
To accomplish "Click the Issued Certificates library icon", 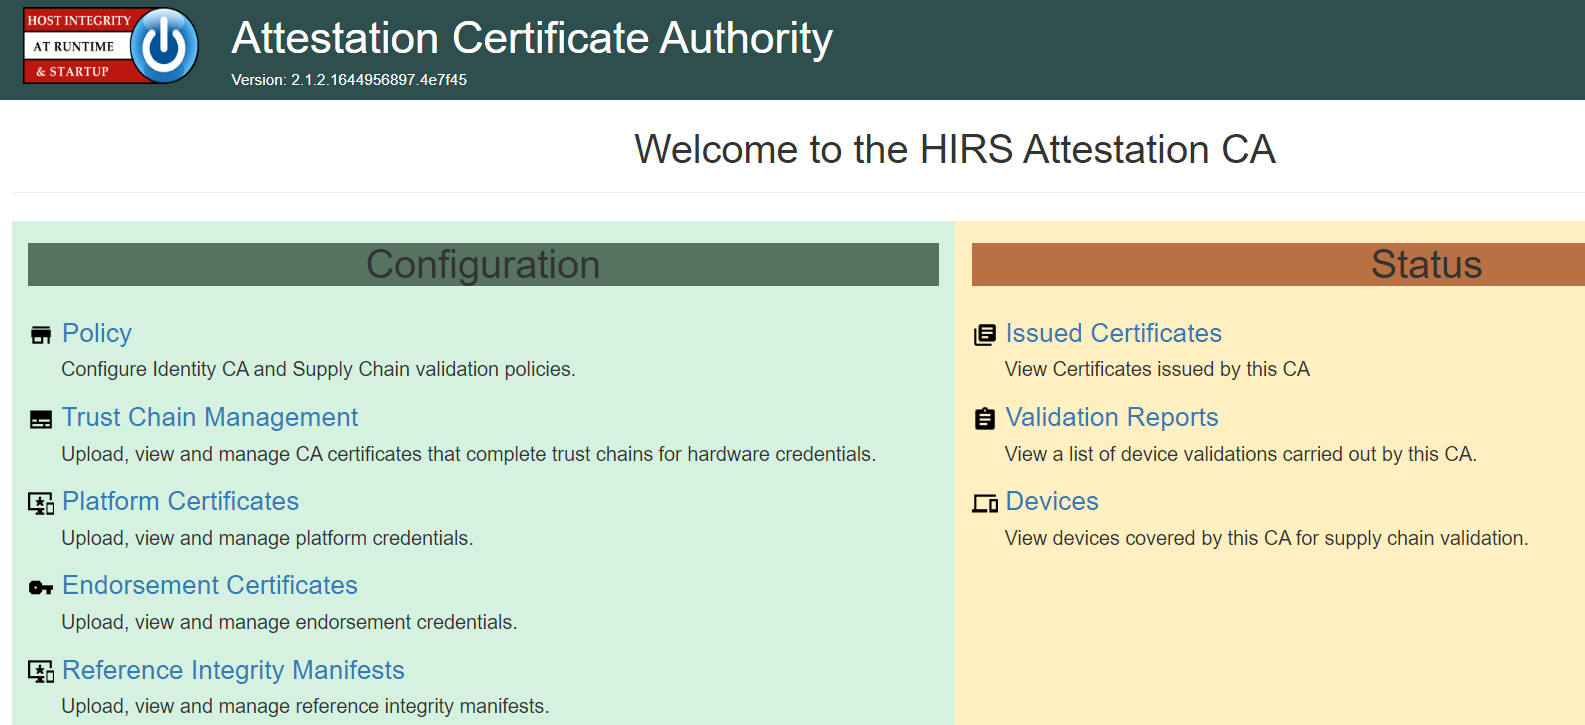I will tap(985, 335).
